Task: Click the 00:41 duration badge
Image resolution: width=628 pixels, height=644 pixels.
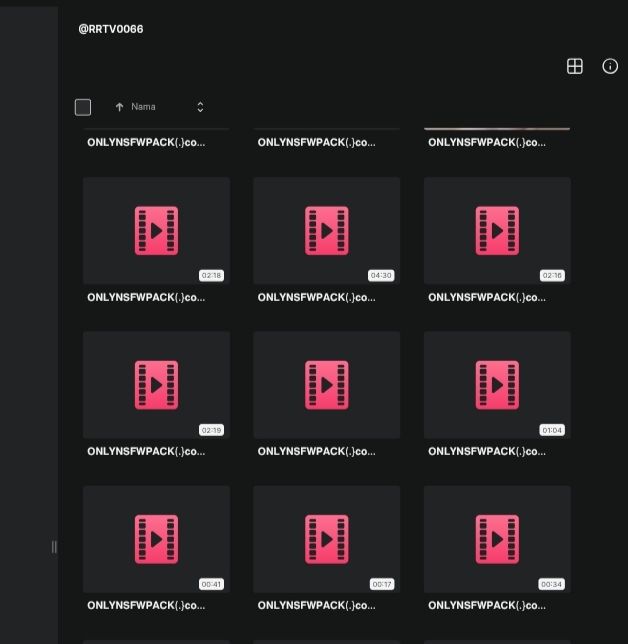Action: [x=212, y=584]
